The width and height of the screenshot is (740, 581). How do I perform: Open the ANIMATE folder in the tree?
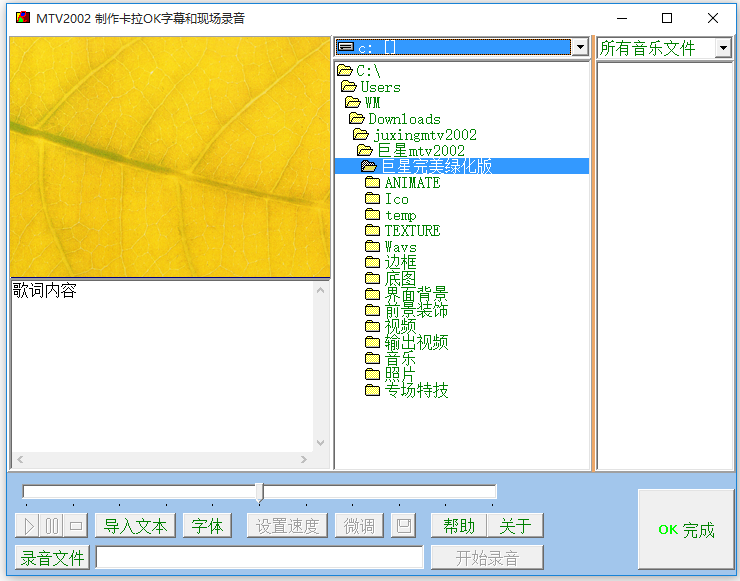click(x=412, y=183)
